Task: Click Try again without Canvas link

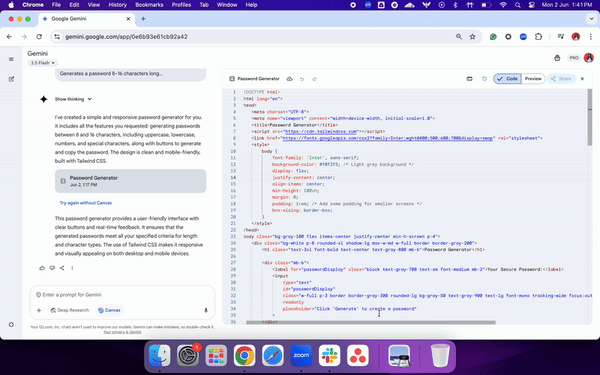Action: 86,203
